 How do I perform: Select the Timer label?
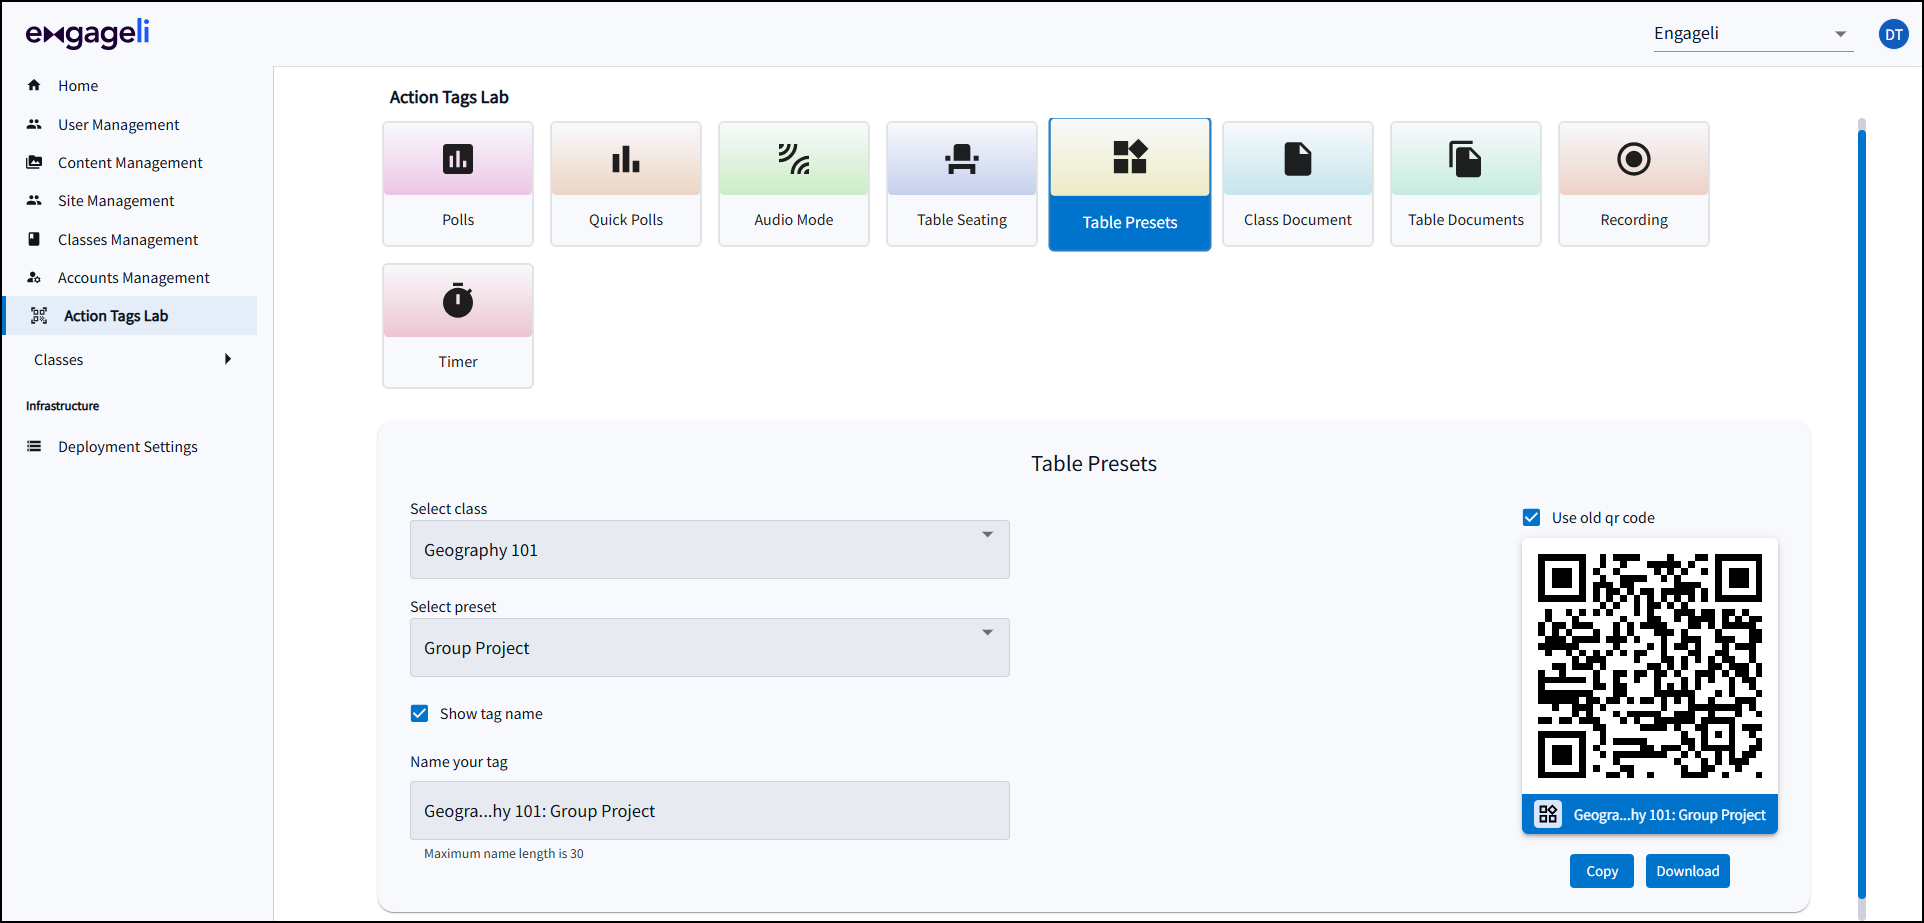[458, 362]
